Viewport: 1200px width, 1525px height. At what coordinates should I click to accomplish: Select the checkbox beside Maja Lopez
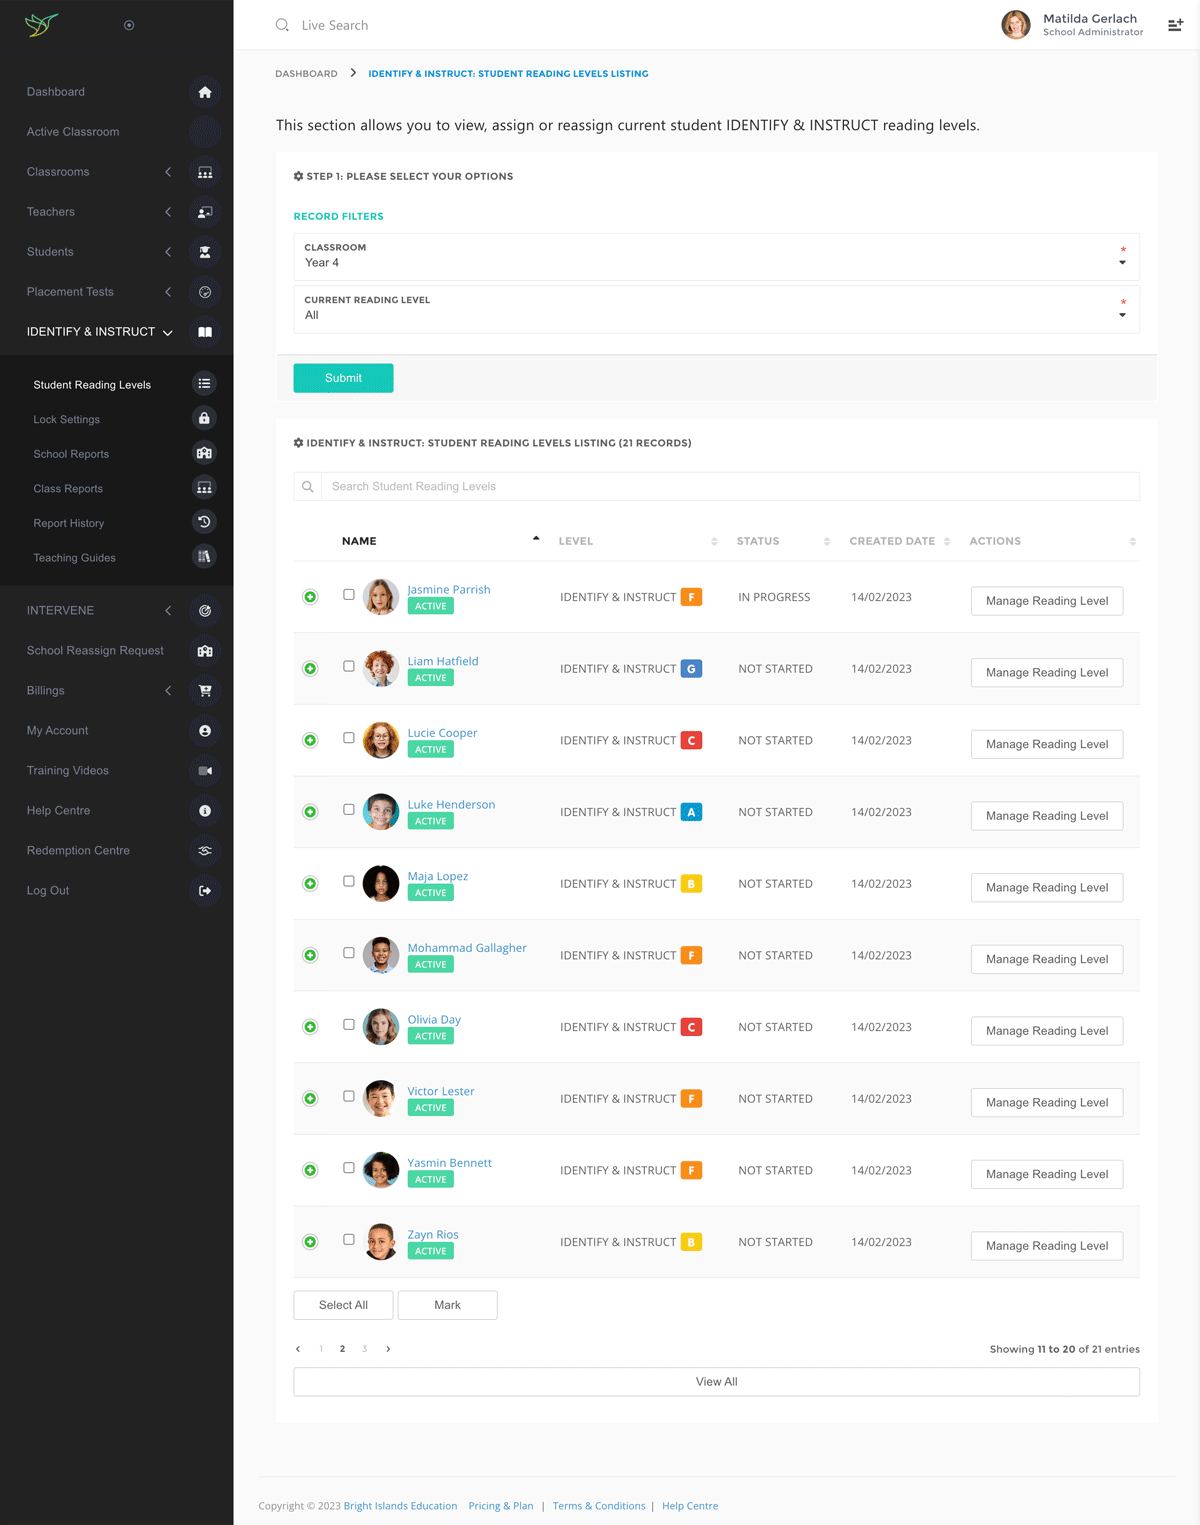click(x=349, y=881)
